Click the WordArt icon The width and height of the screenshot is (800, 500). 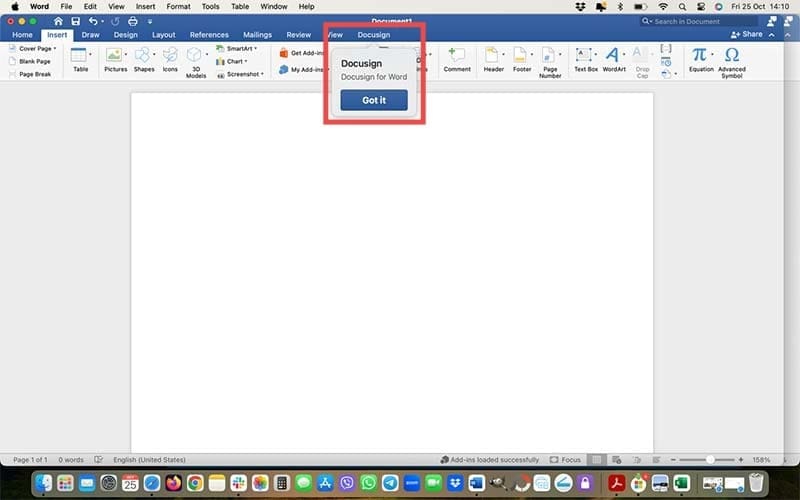[x=613, y=58]
